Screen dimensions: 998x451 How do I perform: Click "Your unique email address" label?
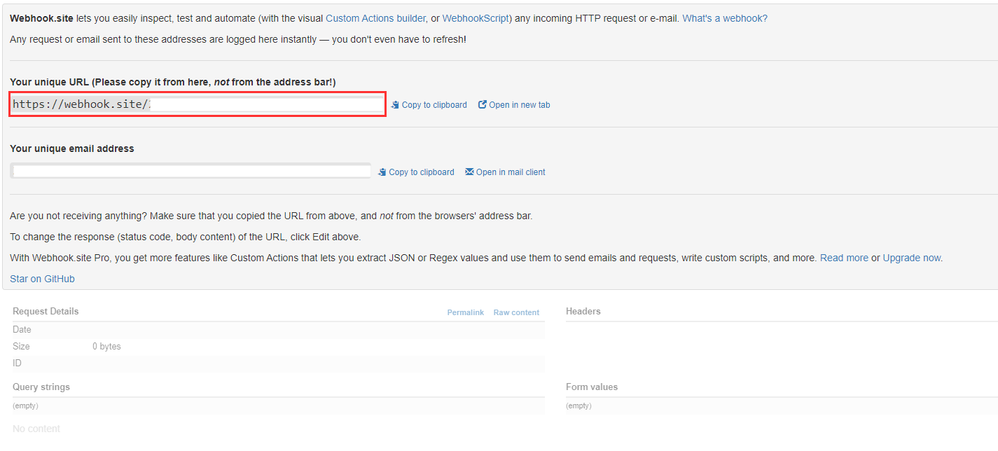[72, 149]
